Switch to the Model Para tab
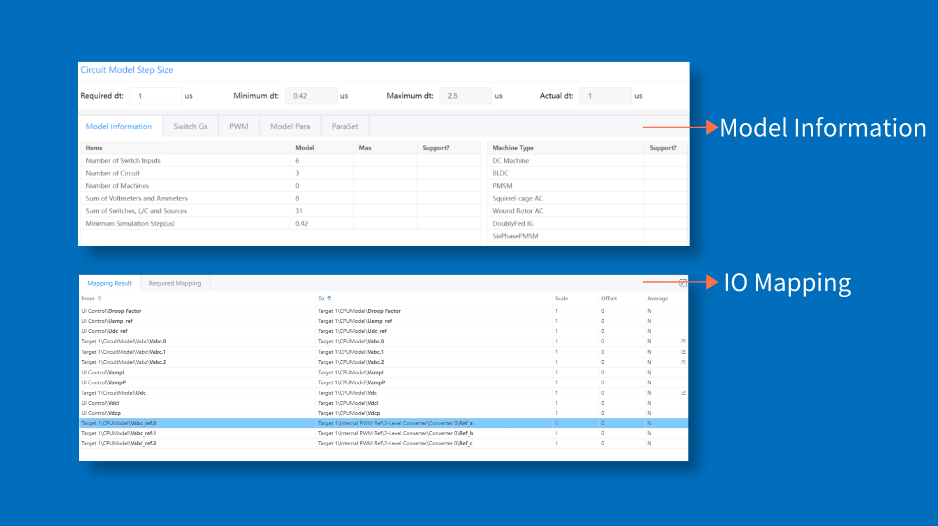Screen dimensions: 938x526 click(290, 126)
